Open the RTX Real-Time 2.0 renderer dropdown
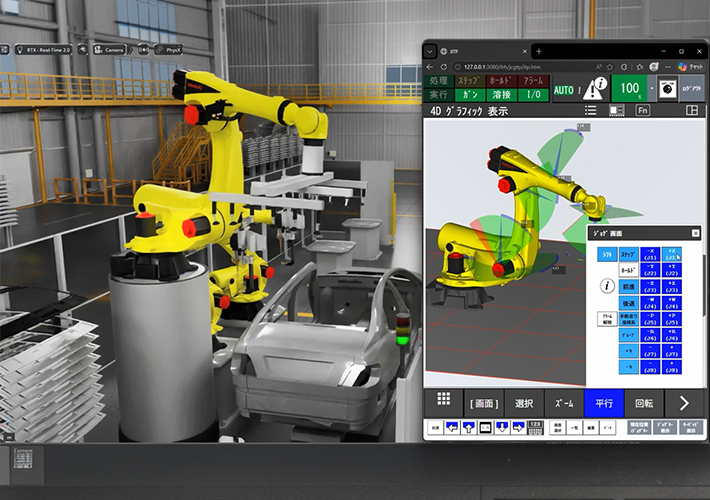The image size is (710, 500). coord(43,49)
